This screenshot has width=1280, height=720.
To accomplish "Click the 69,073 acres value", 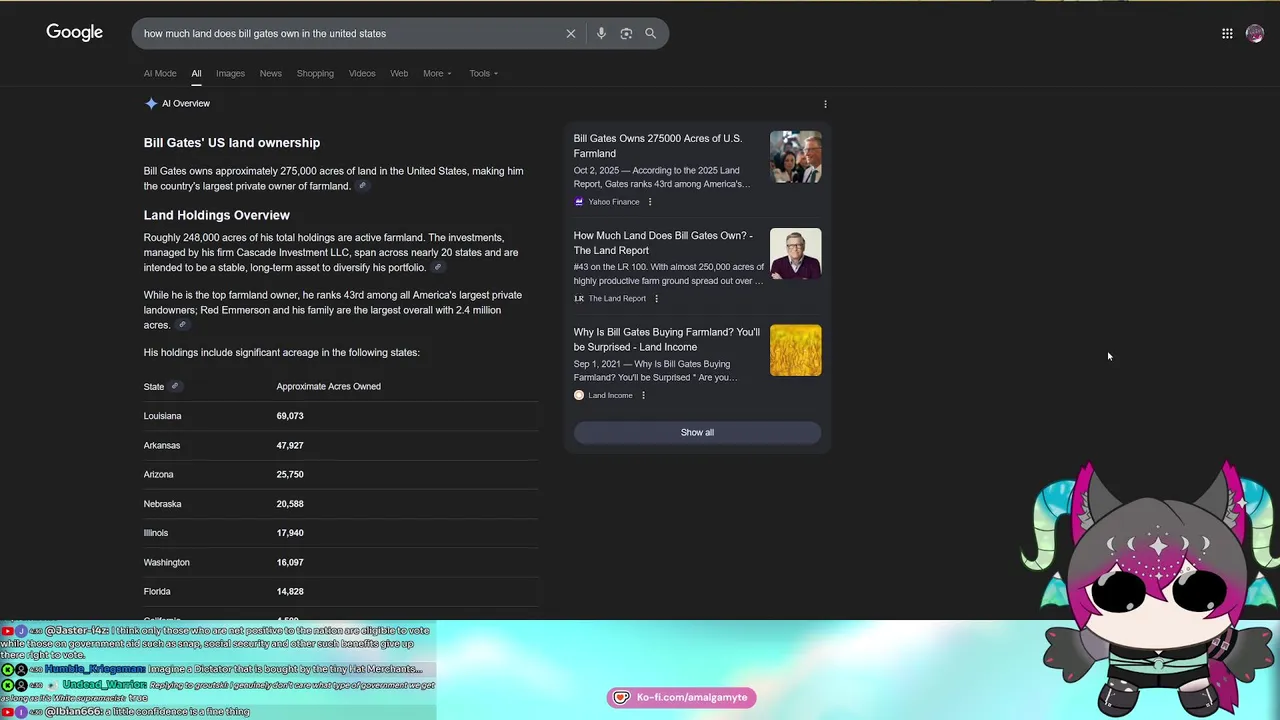I will coord(290,416).
